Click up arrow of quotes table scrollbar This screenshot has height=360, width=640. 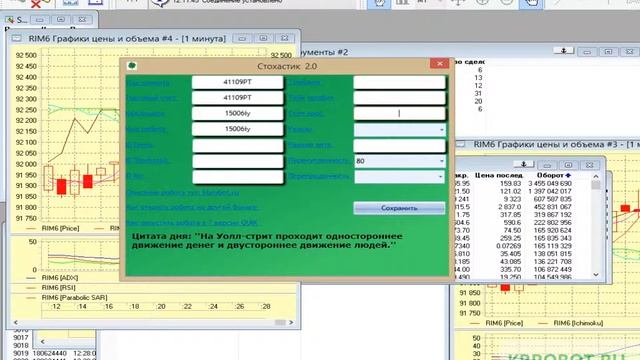point(596,176)
